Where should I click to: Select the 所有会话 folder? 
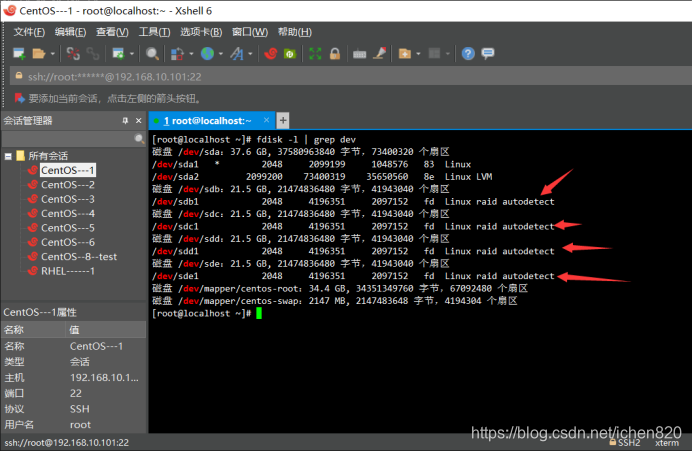pyautogui.click(x=48, y=156)
